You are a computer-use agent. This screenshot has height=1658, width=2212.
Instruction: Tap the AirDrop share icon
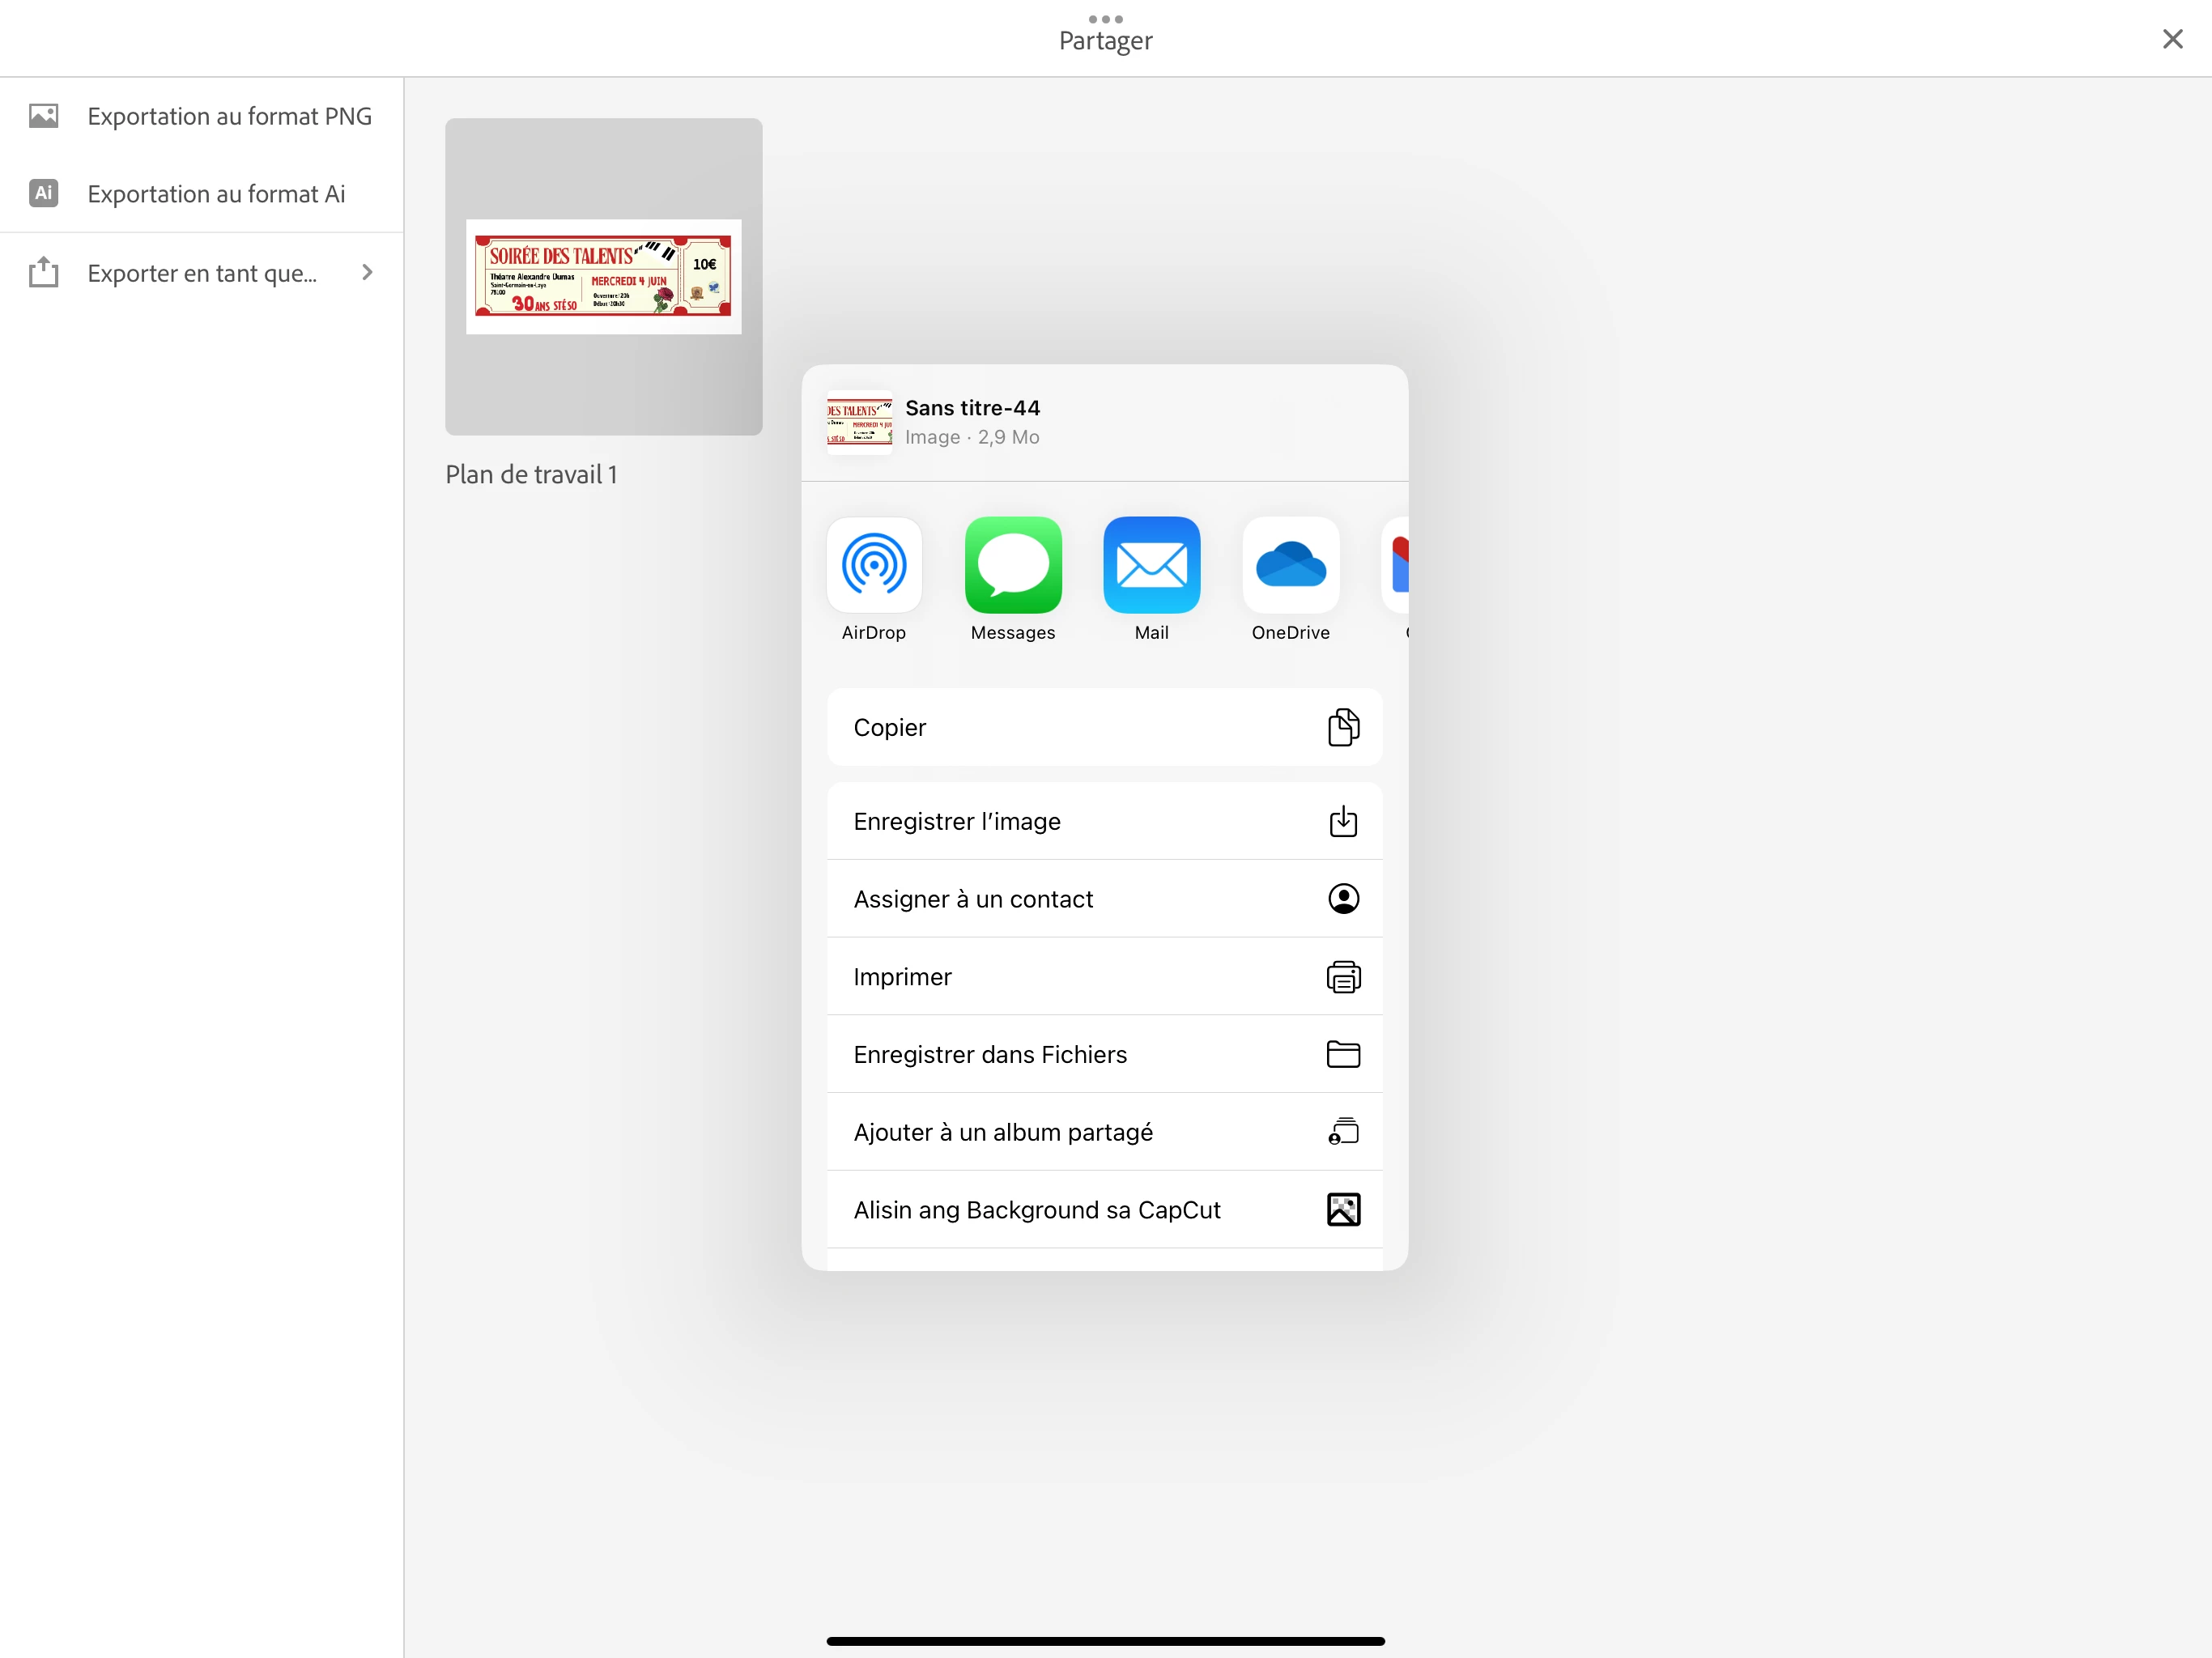(873, 565)
